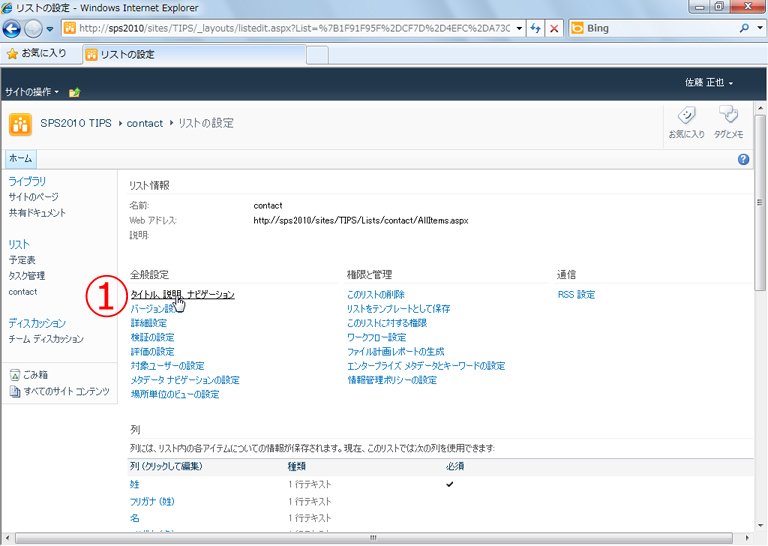Click ファイル計画レポートの生成 link
Viewport: 768px width, 546px height.
pos(395,352)
